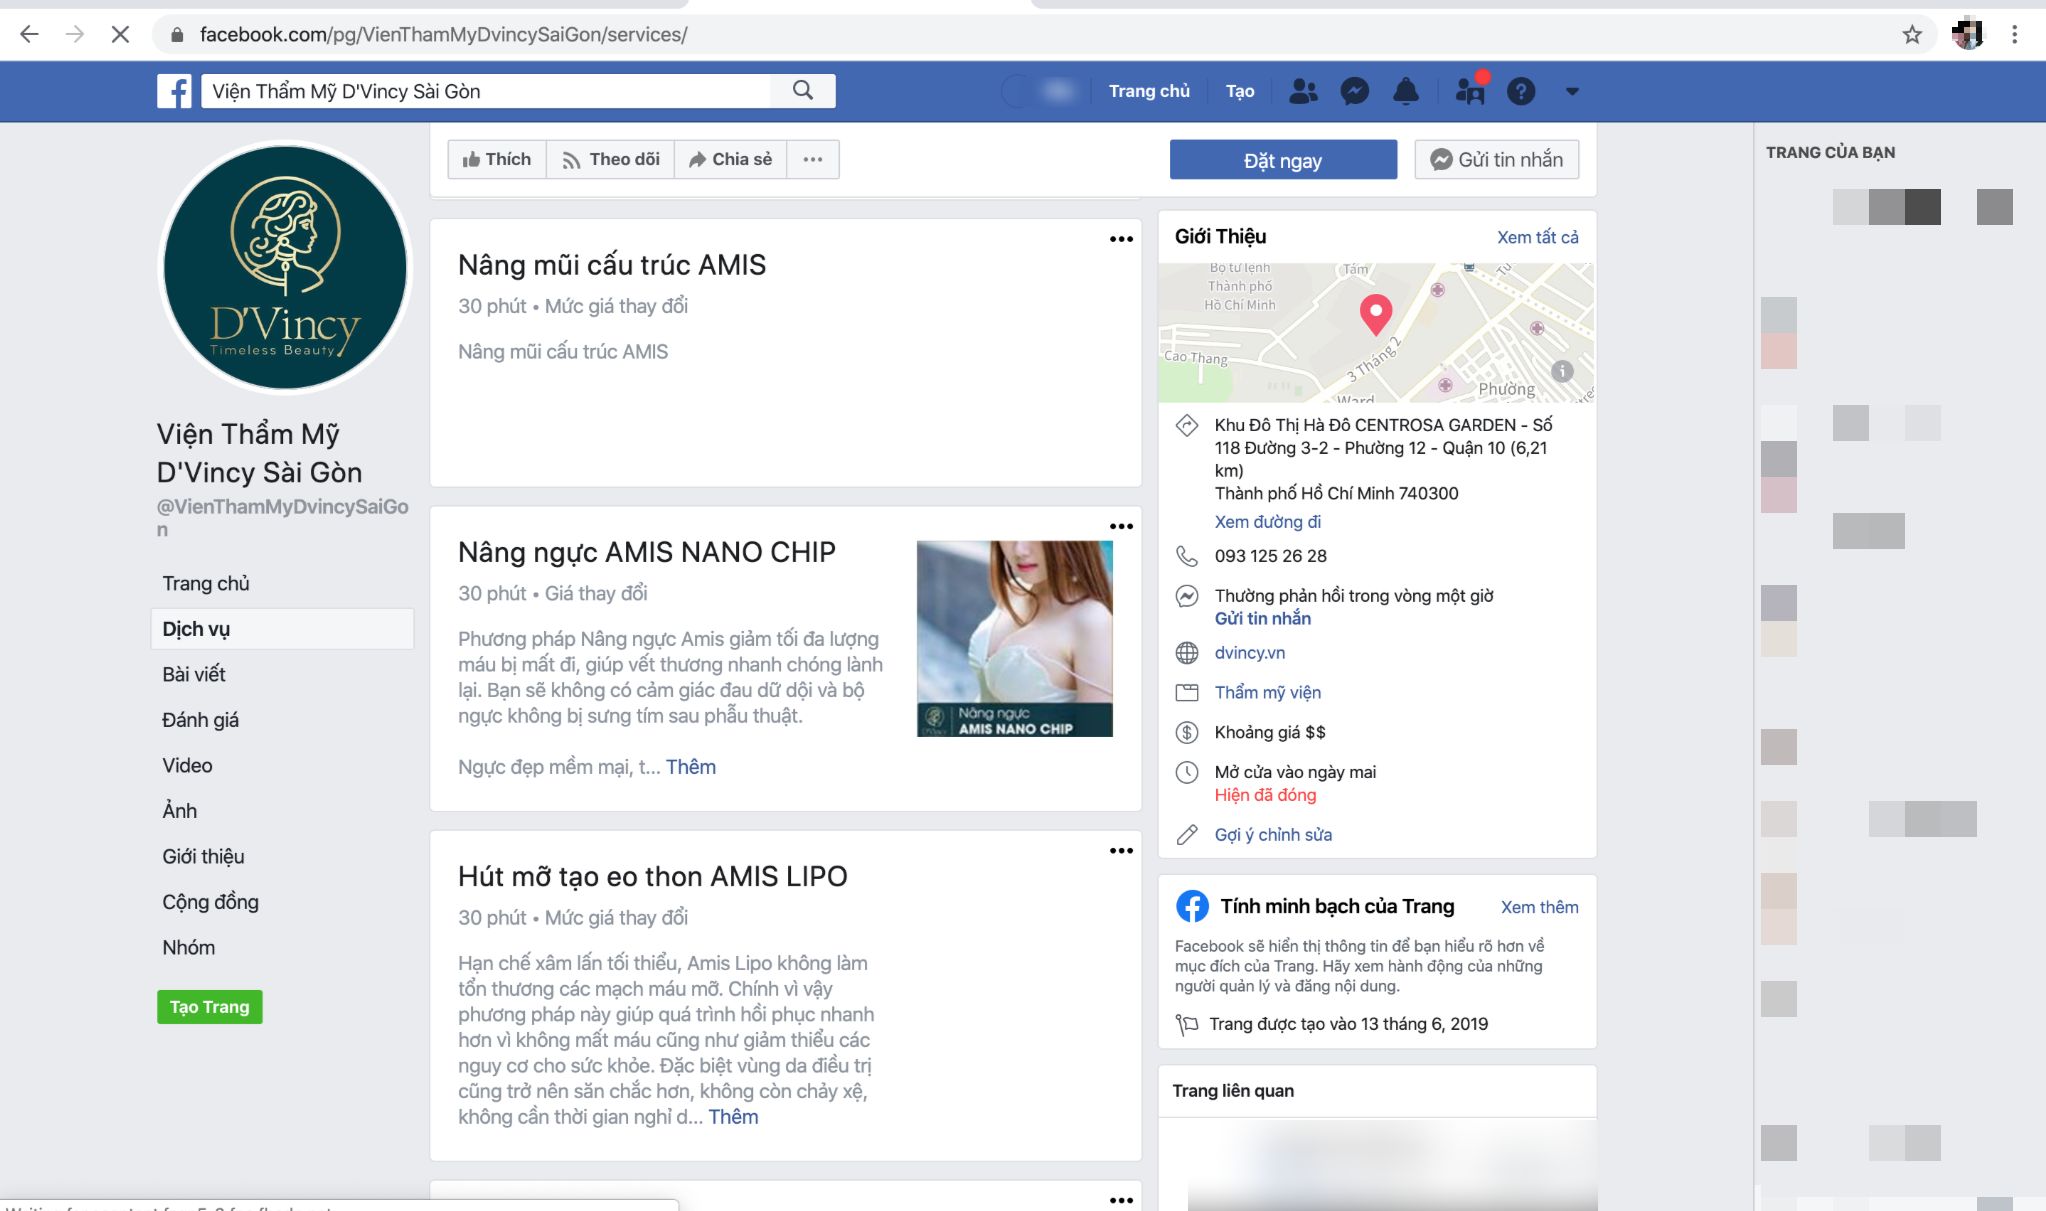Follow page with Theo dõi button
Image resolution: width=2046 pixels, height=1211 pixels.
coord(611,159)
